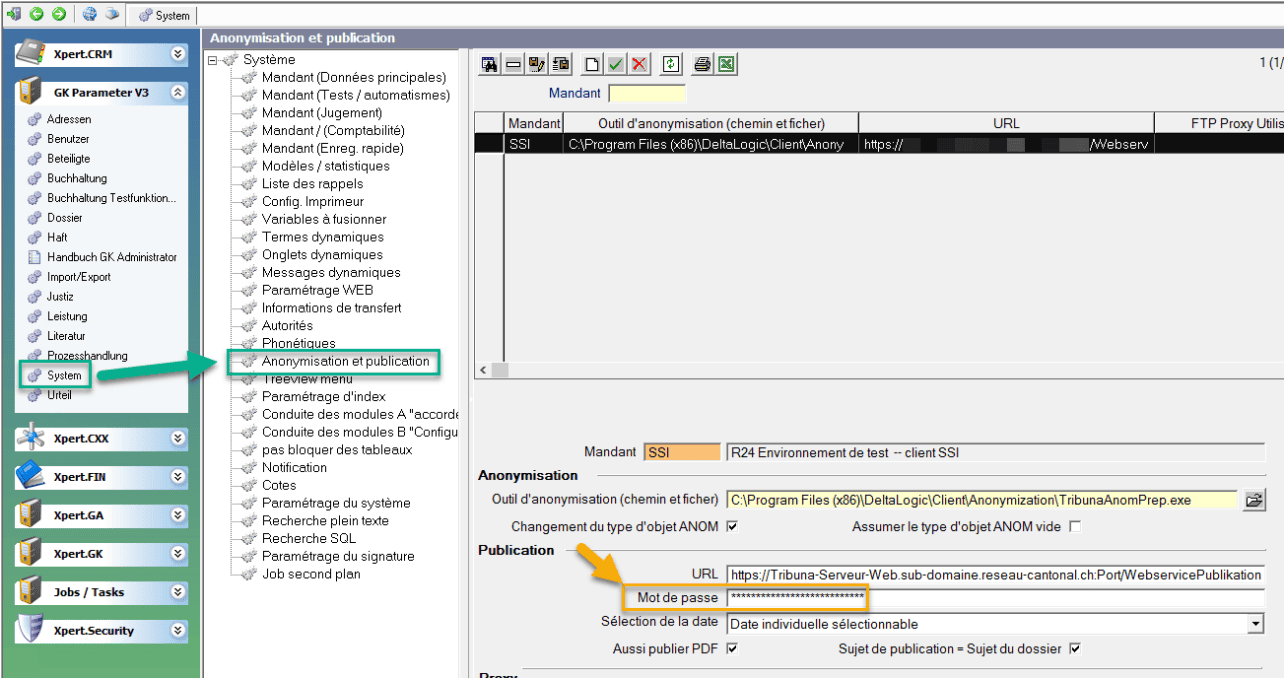
Task: Select Notification tree item
Action: [294, 467]
